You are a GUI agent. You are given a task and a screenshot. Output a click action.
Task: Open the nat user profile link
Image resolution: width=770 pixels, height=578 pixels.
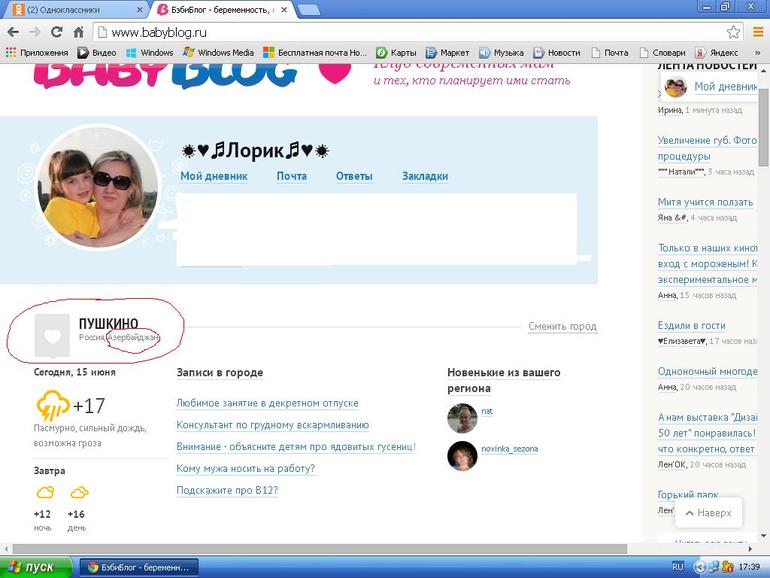click(487, 412)
